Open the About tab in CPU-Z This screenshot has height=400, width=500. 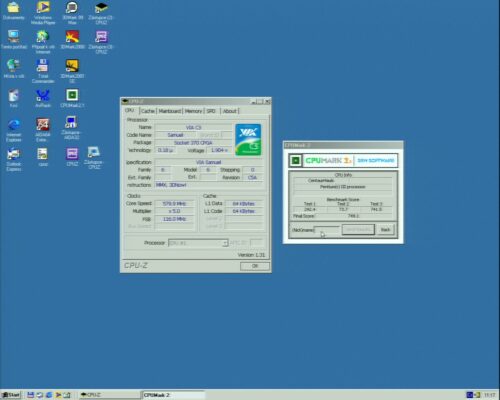(x=230, y=111)
